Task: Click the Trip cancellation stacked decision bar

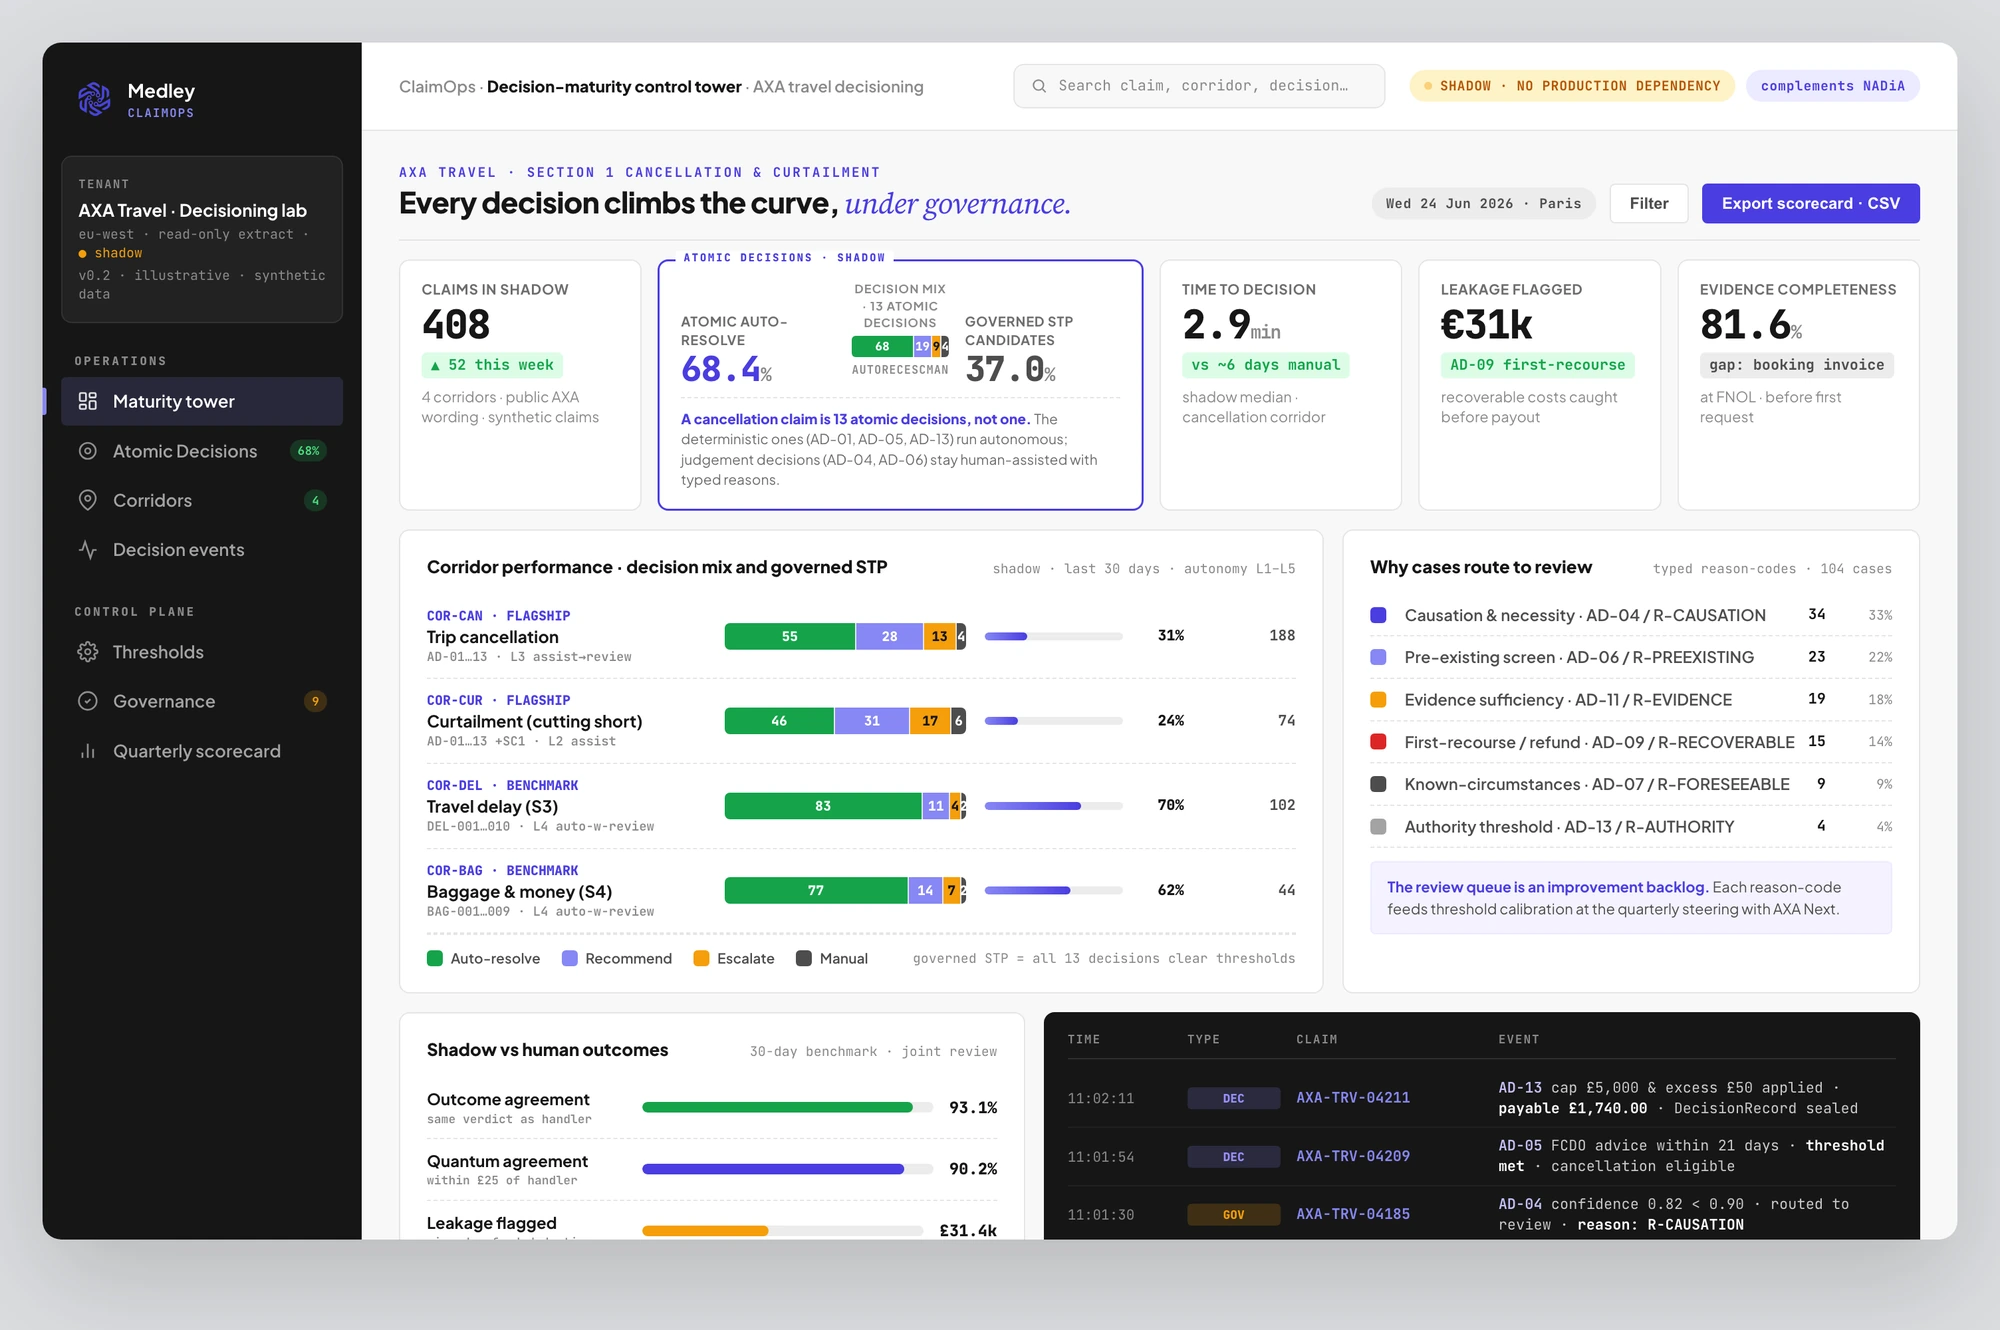Action: pos(845,636)
